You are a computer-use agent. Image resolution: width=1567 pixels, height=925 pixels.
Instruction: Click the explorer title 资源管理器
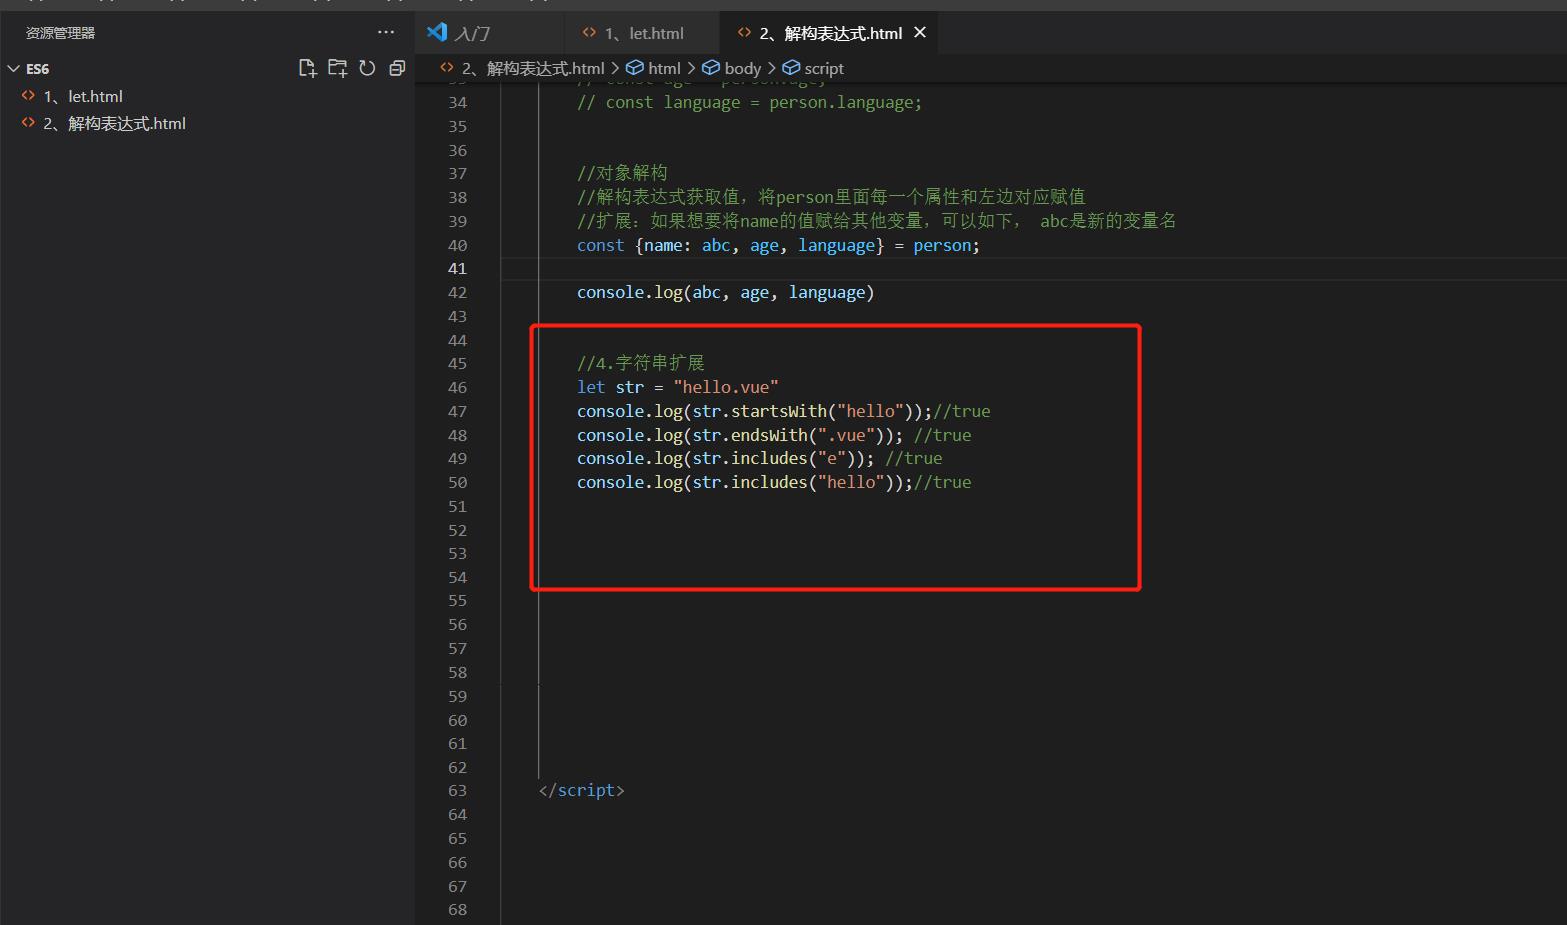pos(60,33)
